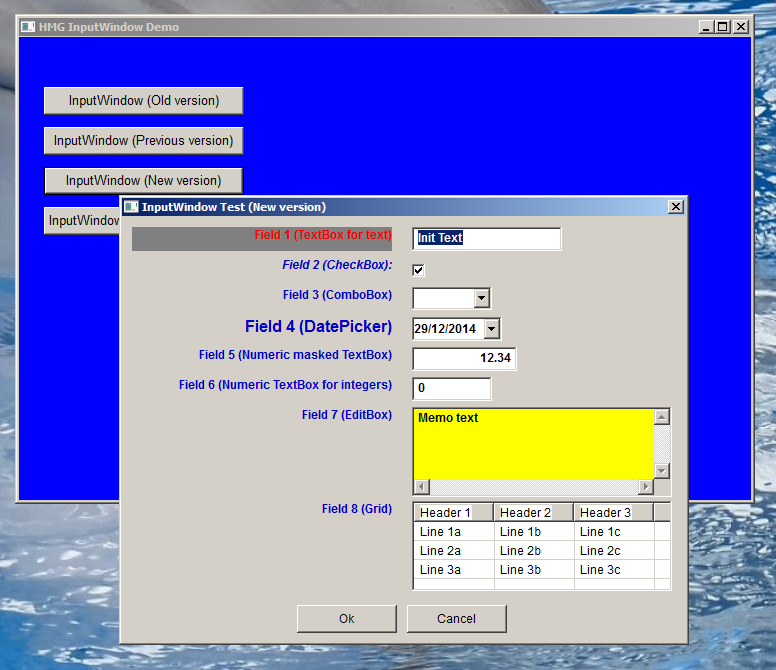Expand the Field 4 date picker calendar
Screen dimensions: 776x670
click(x=491, y=328)
